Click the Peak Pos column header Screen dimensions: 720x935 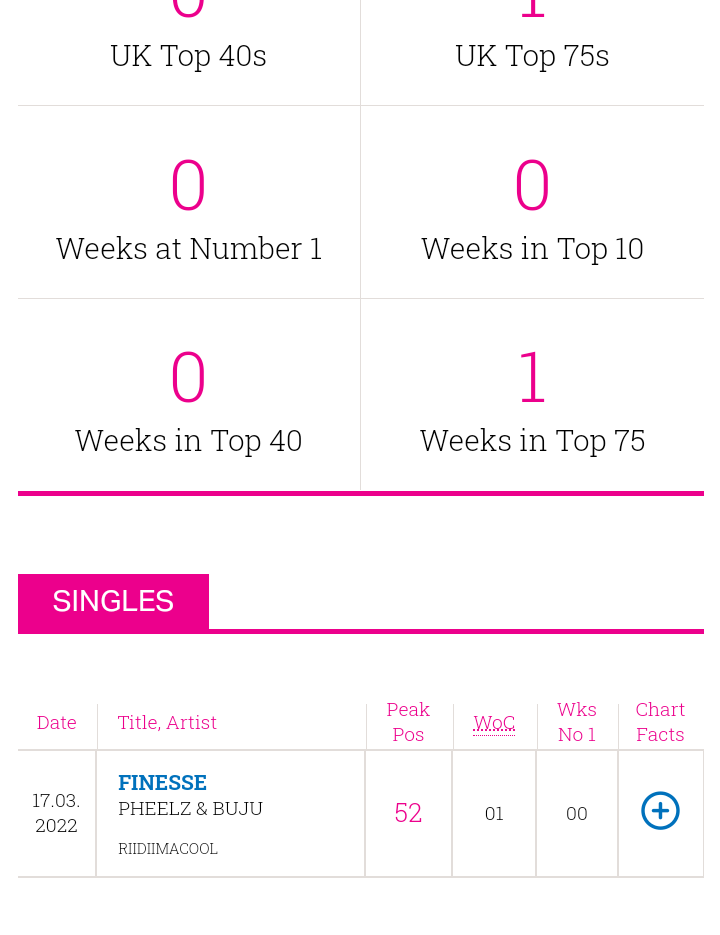pos(408,722)
